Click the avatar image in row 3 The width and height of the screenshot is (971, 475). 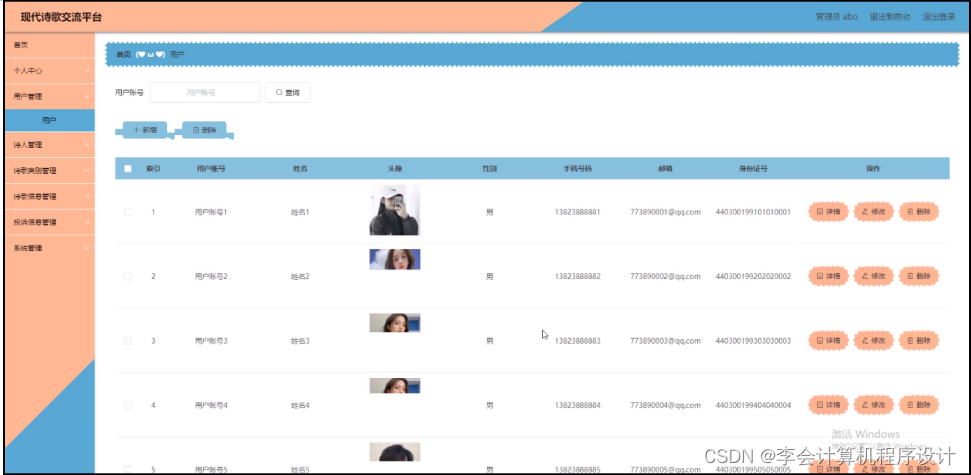395,323
